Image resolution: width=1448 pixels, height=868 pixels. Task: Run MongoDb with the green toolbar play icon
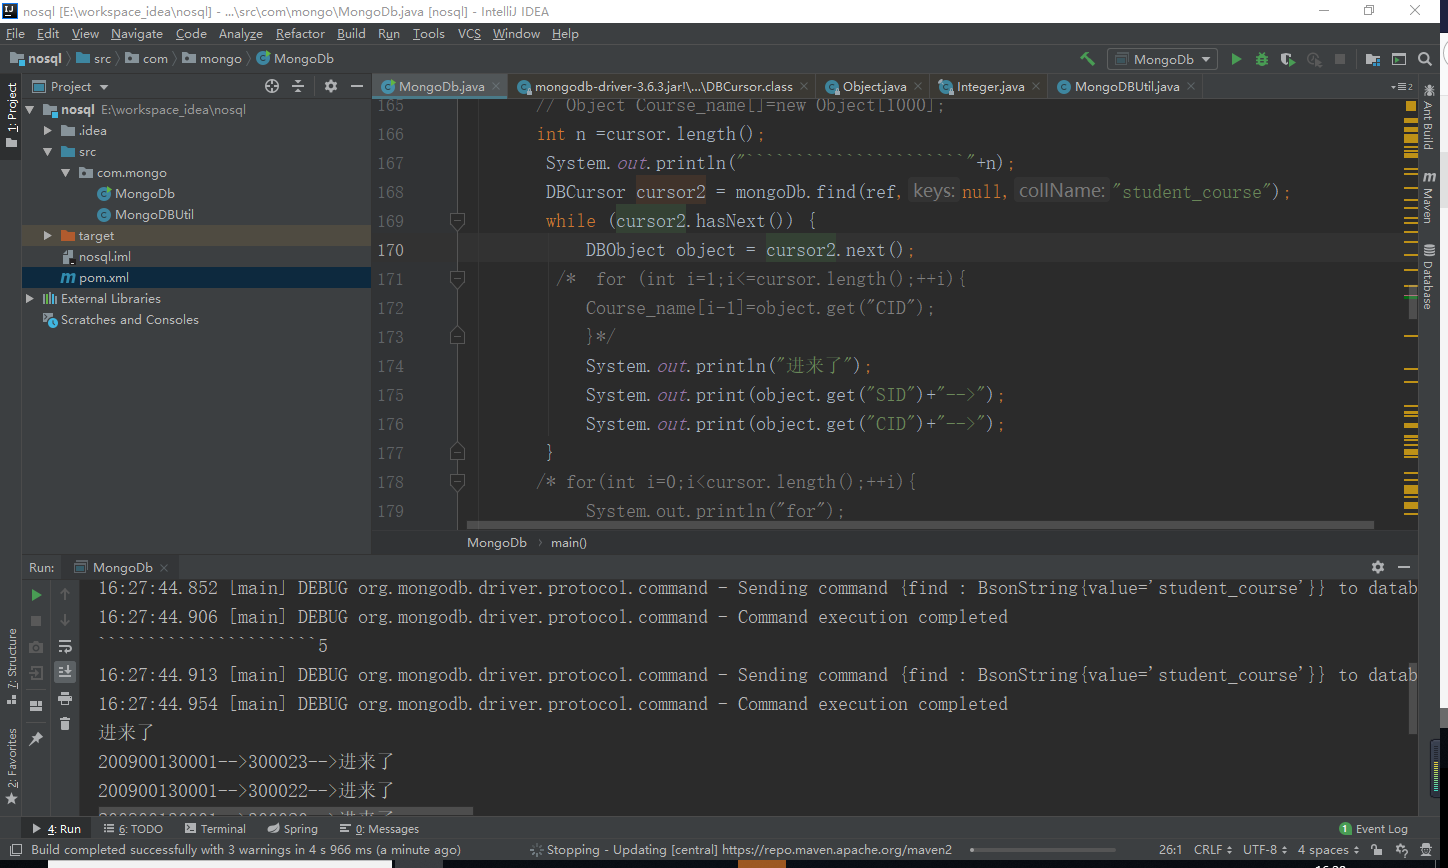coord(1236,59)
